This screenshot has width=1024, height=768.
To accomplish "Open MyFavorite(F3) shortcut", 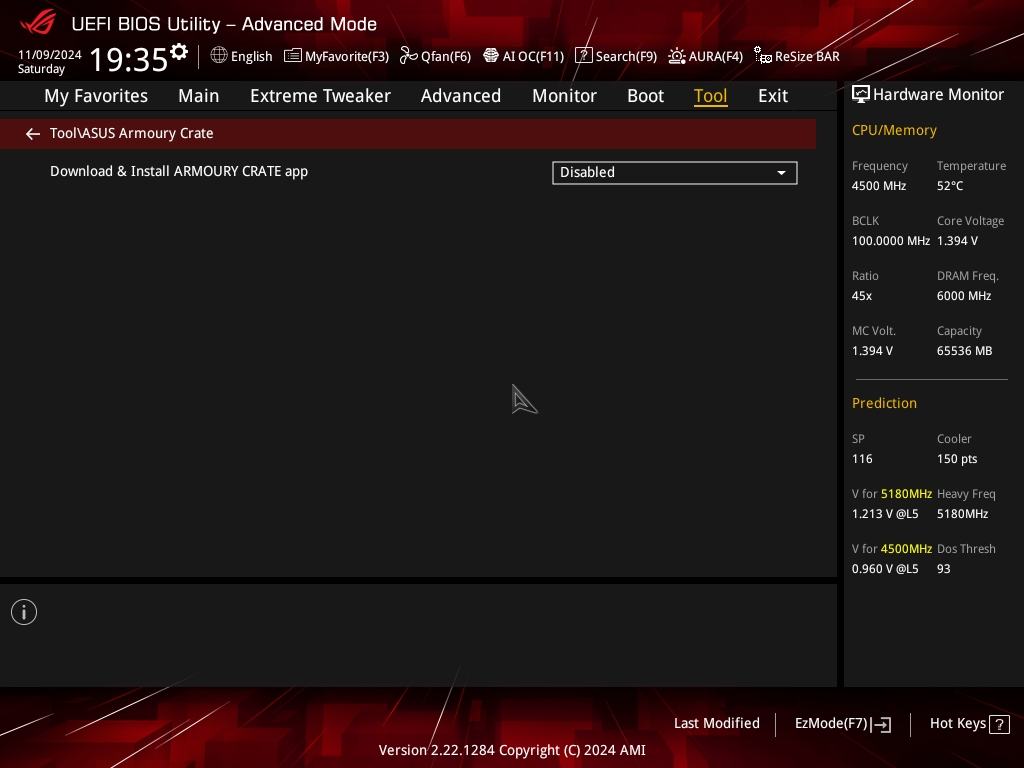I will [x=336, y=56].
